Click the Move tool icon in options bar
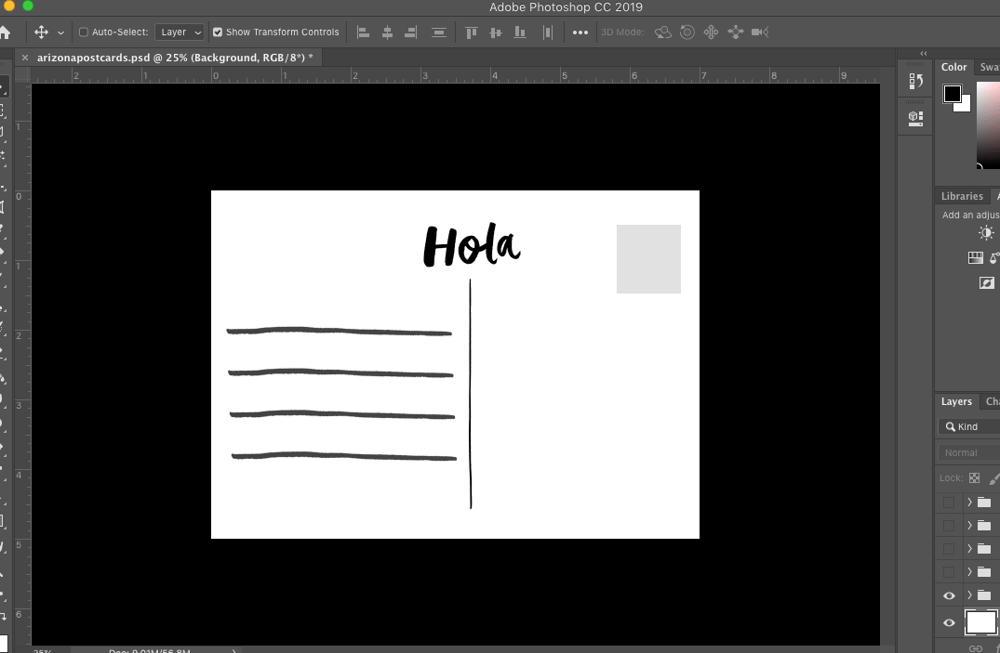 click(41, 32)
